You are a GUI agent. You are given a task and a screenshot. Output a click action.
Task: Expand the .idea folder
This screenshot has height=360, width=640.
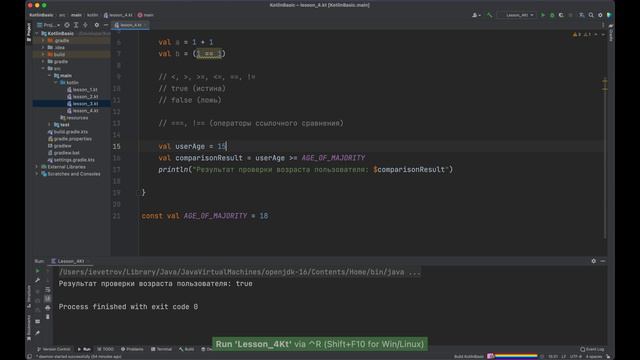click(x=43, y=47)
